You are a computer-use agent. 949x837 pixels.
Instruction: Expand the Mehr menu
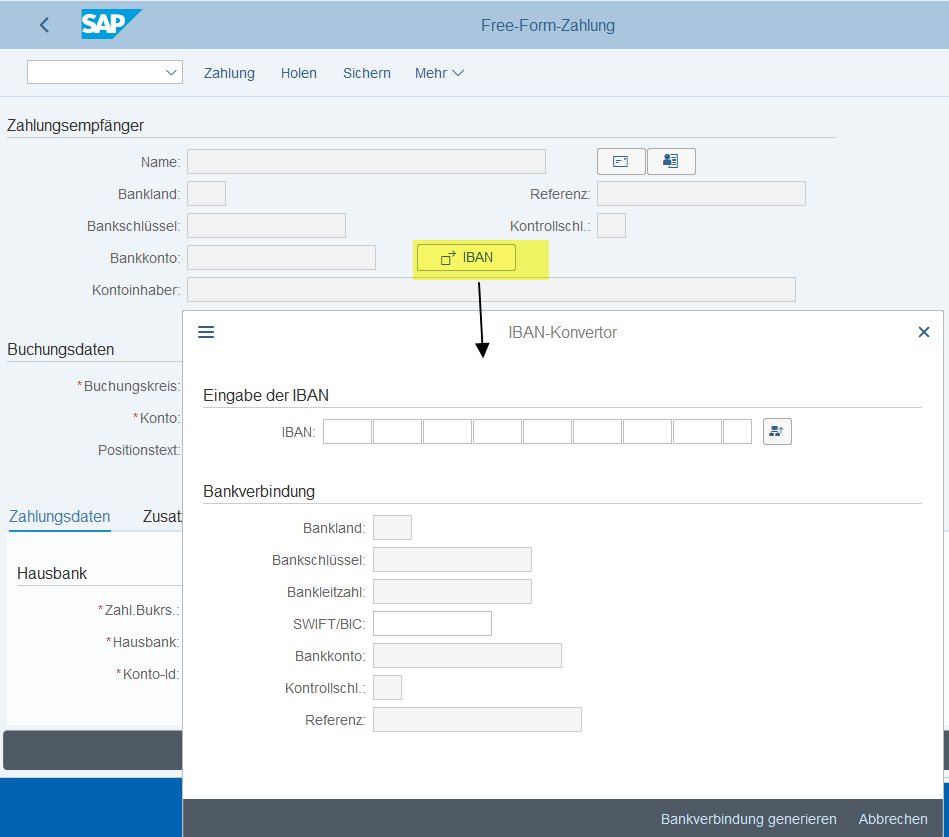pyautogui.click(x=439, y=73)
